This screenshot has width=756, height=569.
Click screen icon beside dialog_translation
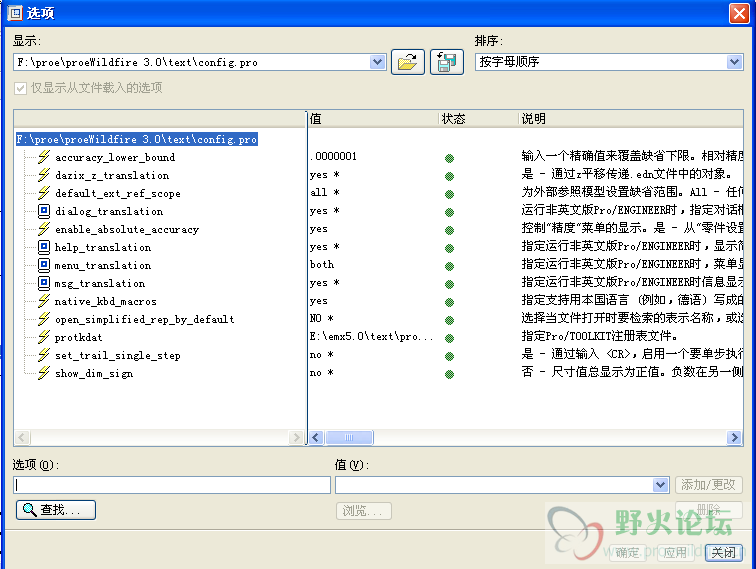pos(44,211)
